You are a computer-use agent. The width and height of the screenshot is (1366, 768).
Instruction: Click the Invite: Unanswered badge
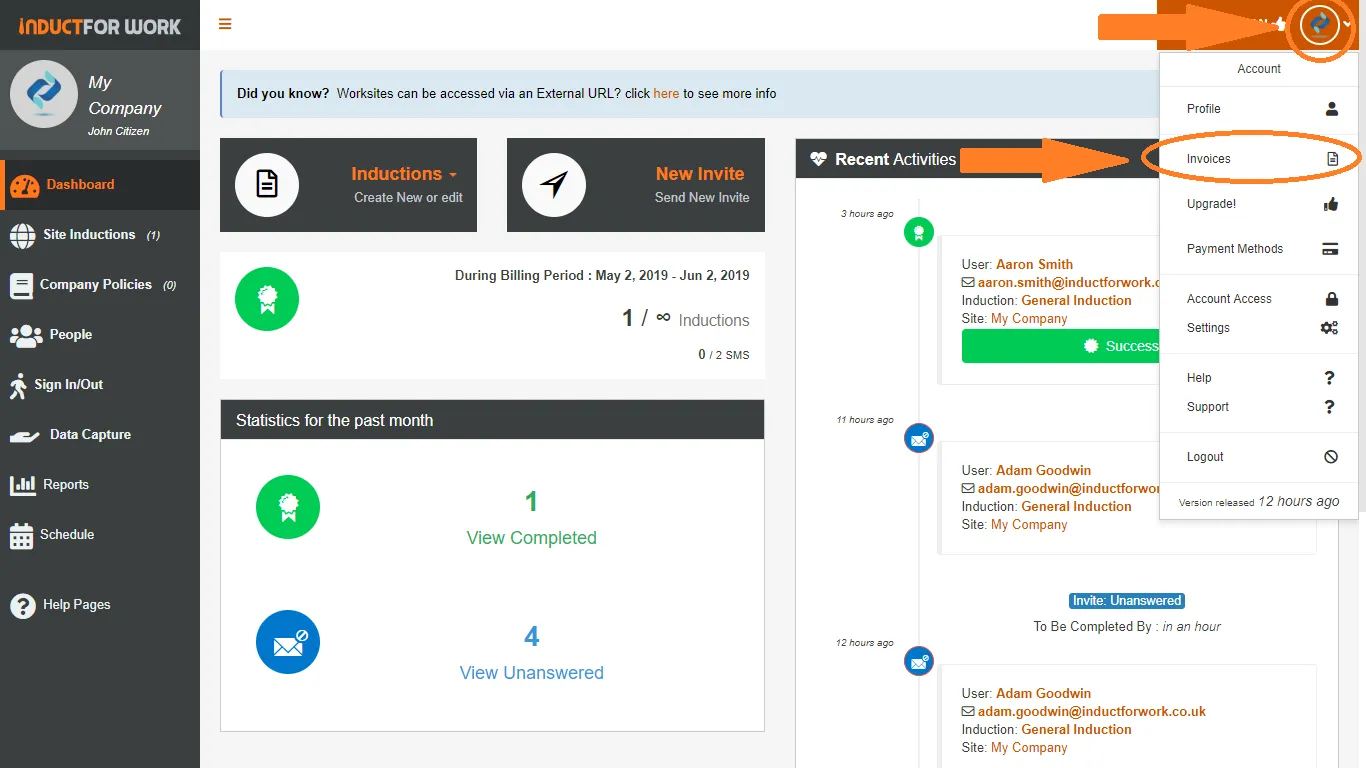(1127, 601)
